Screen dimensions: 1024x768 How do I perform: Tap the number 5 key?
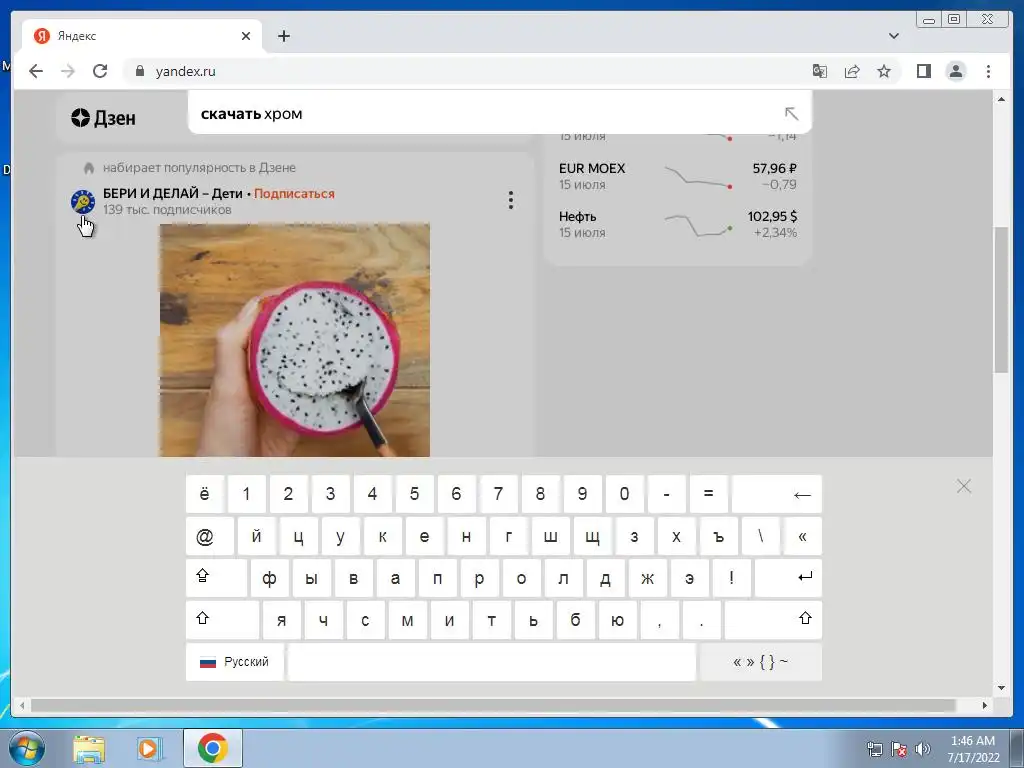414,494
